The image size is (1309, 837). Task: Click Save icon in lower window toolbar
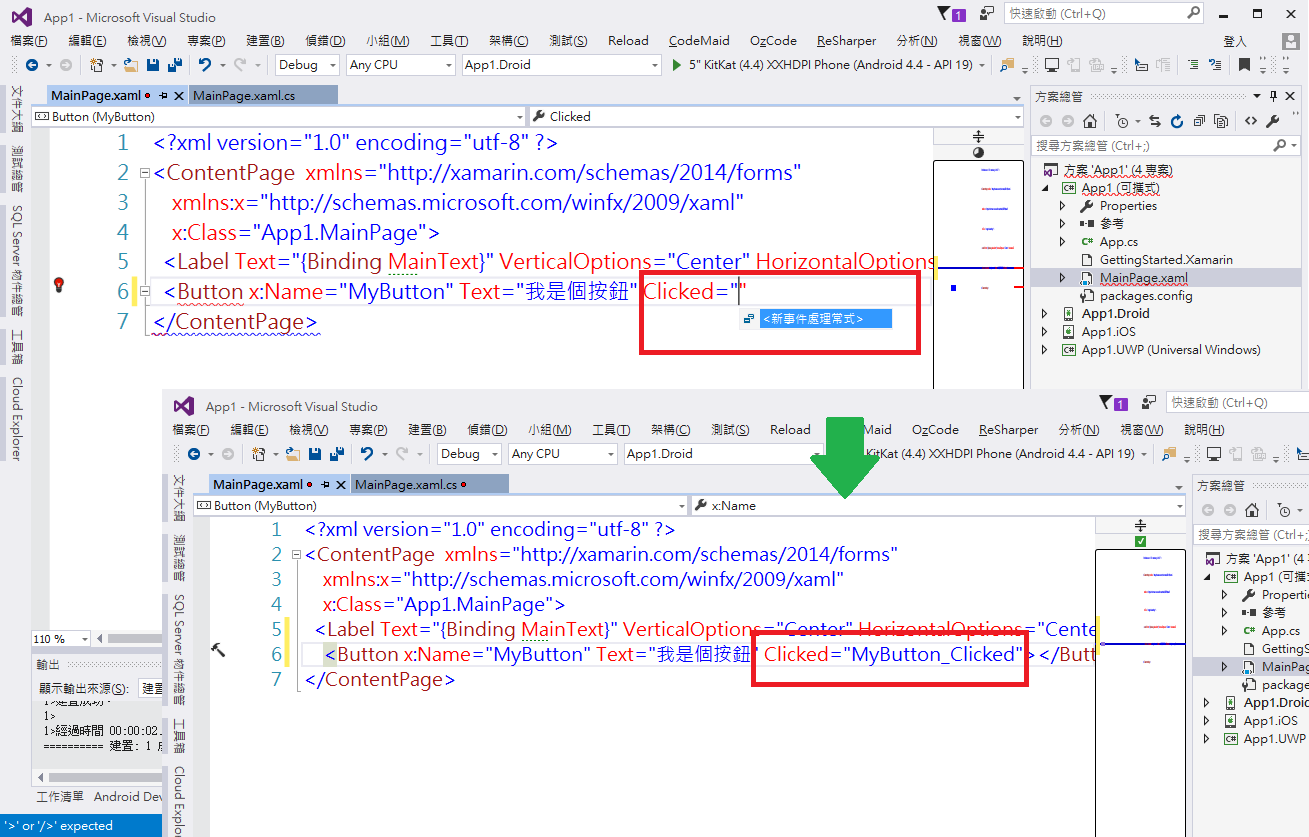tap(315, 454)
